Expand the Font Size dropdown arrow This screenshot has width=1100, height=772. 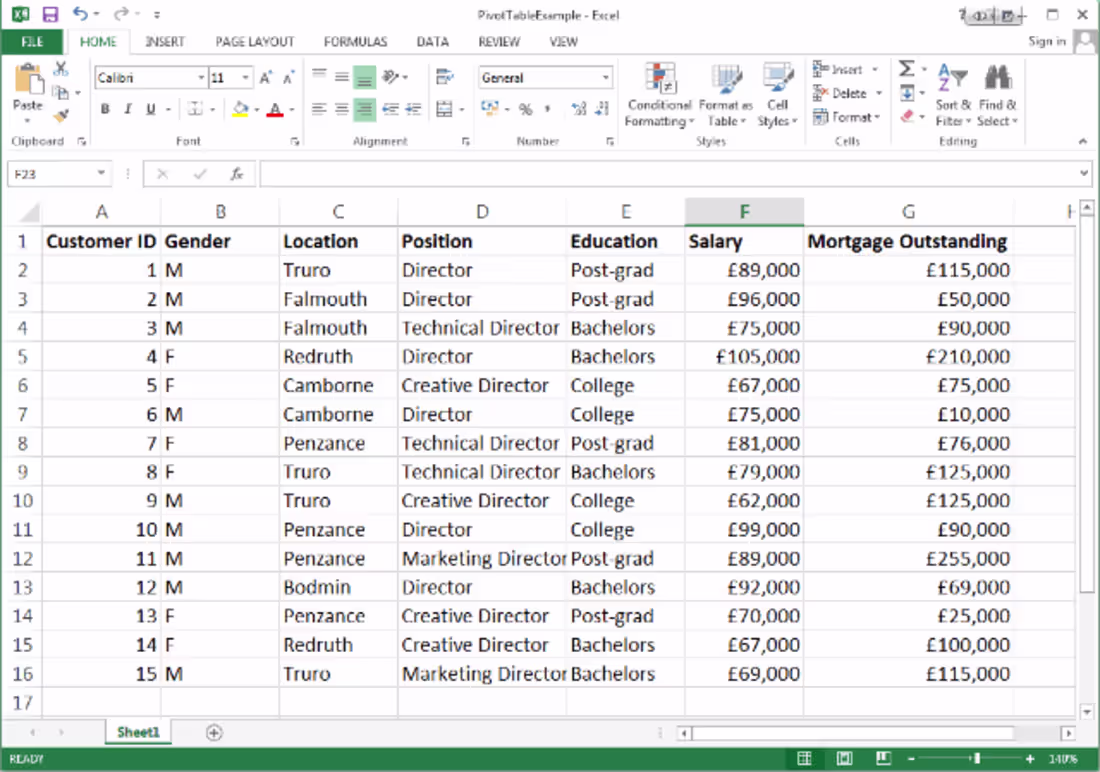tap(244, 77)
